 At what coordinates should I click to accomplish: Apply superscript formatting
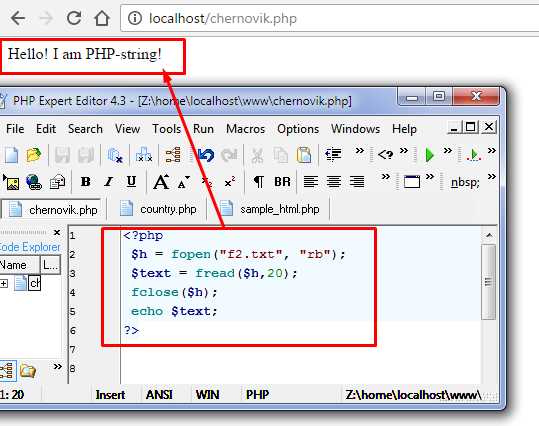tap(230, 182)
